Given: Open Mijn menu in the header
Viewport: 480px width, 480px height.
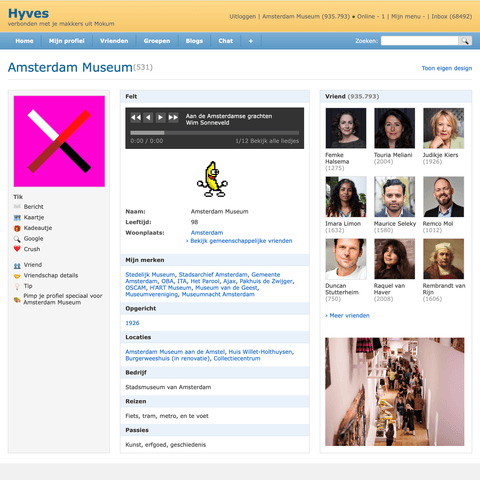Looking at the screenshot, I should [x=408, y=16].
